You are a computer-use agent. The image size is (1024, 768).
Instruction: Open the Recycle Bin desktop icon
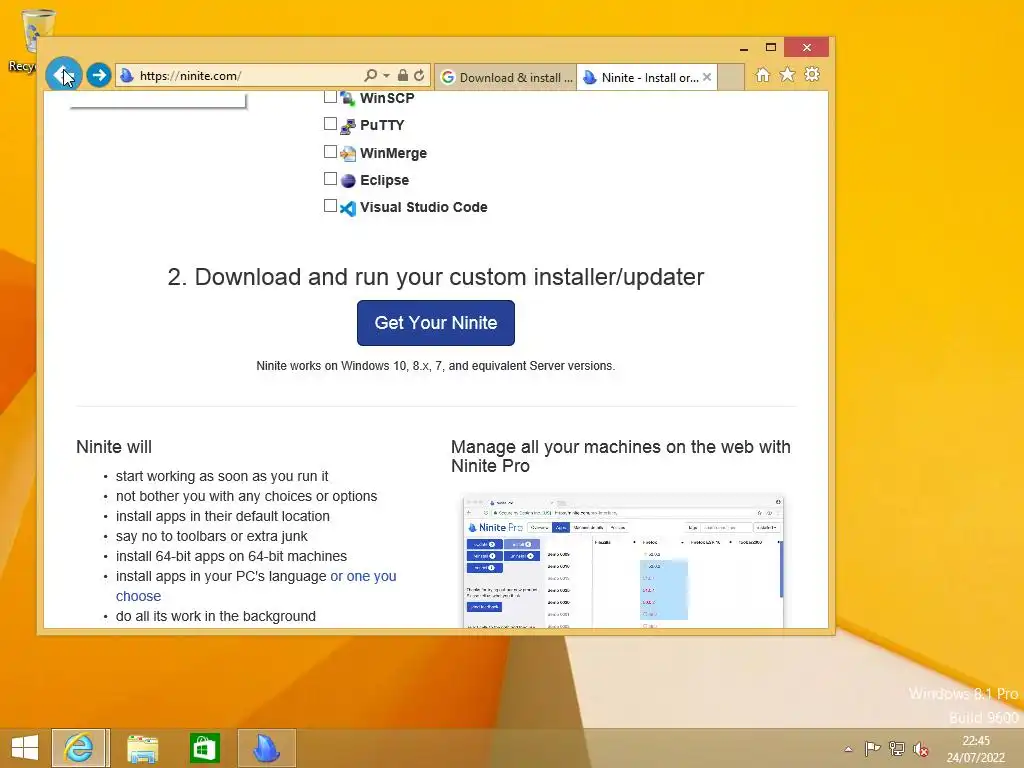pos(29,39)
